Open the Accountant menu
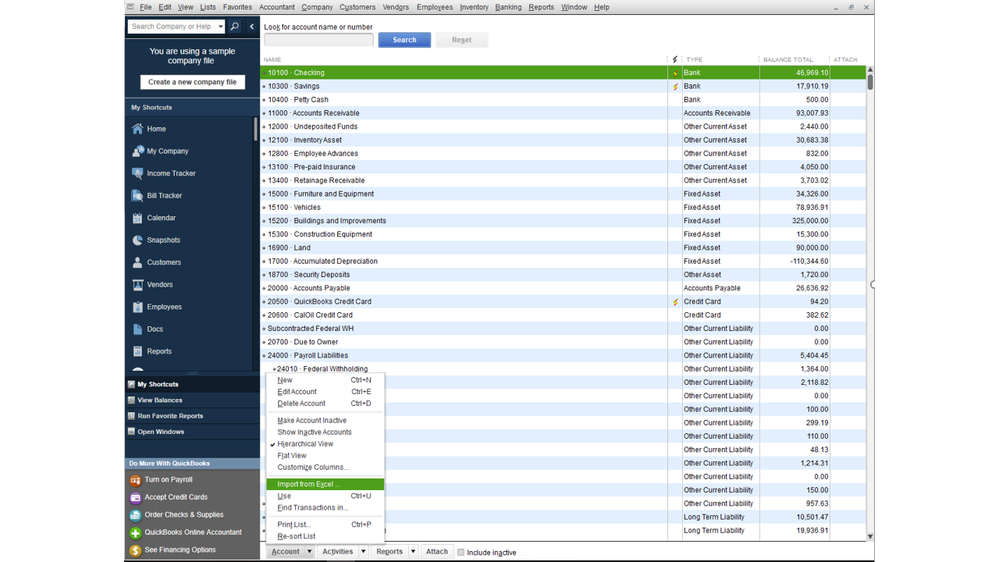Screen dimensions: 999x562 tap(277, 7)
